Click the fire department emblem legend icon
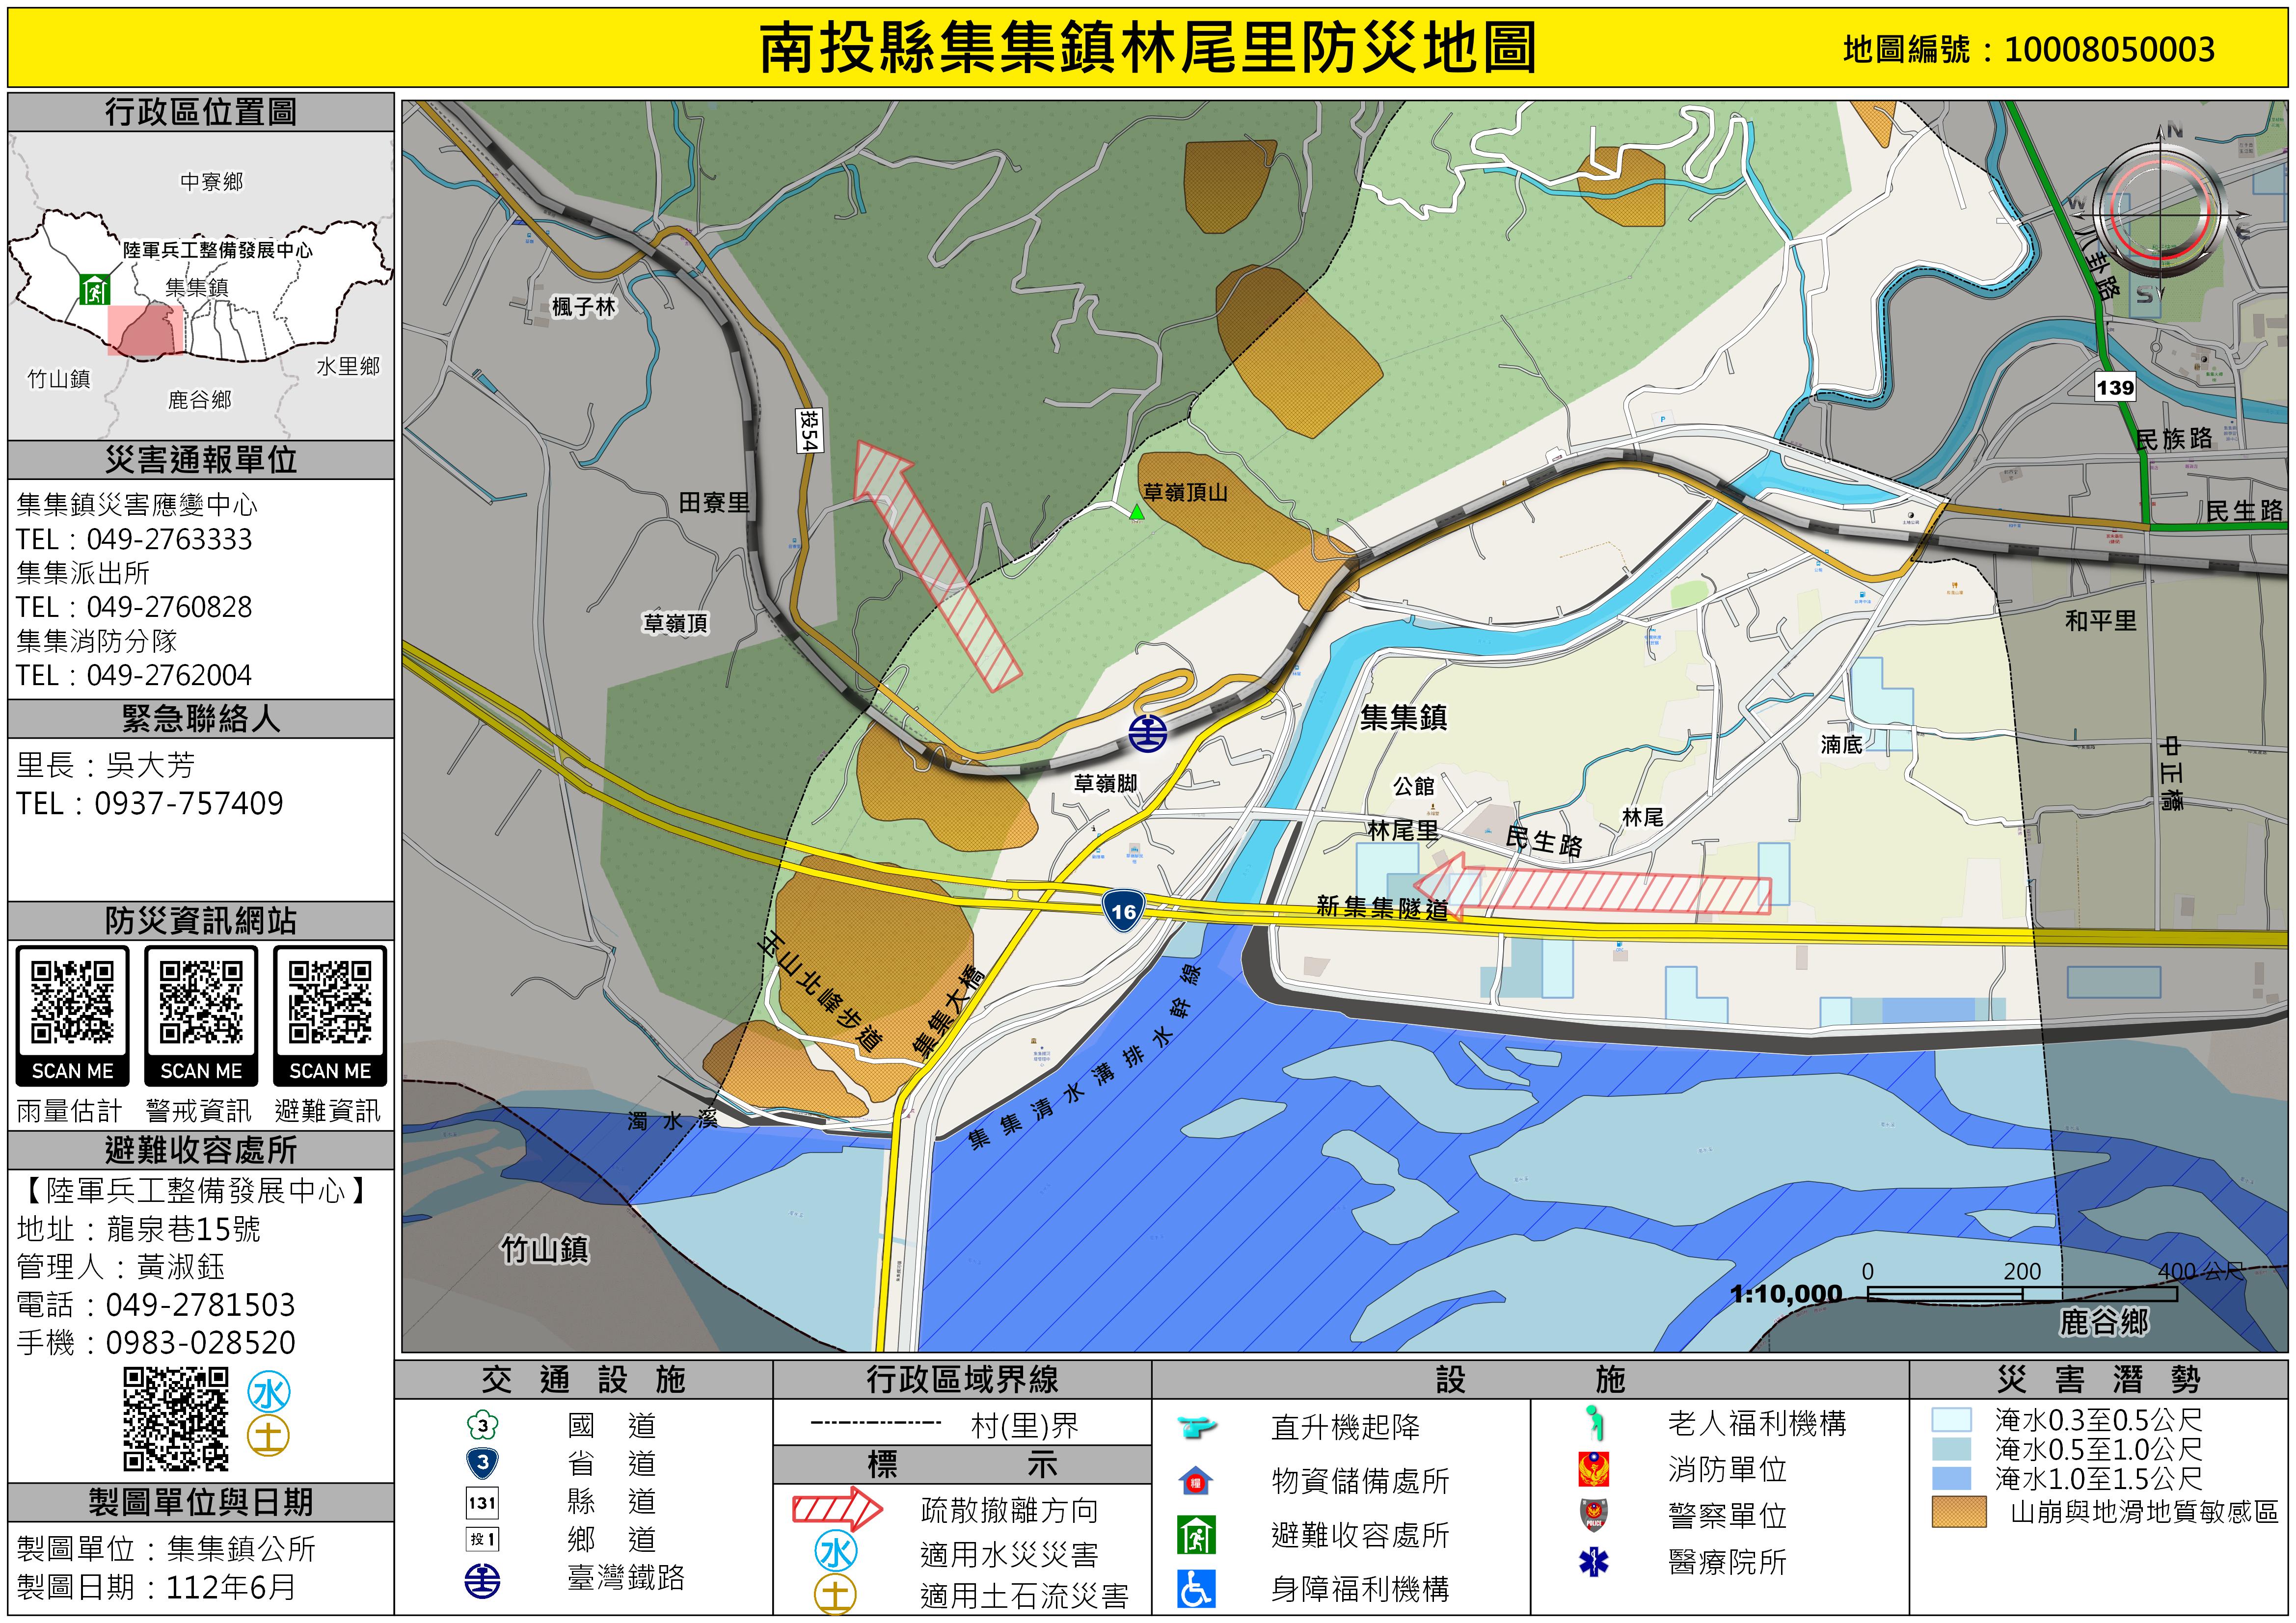 tap(1594, 1469)
